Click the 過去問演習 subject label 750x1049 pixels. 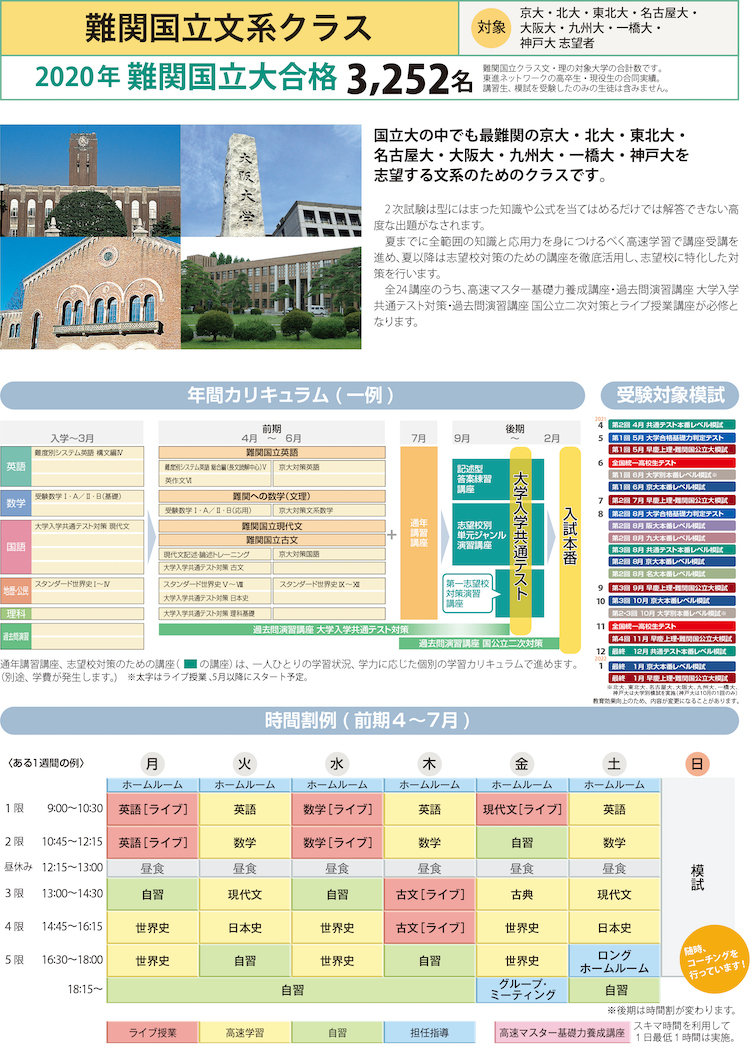[16, 636]
